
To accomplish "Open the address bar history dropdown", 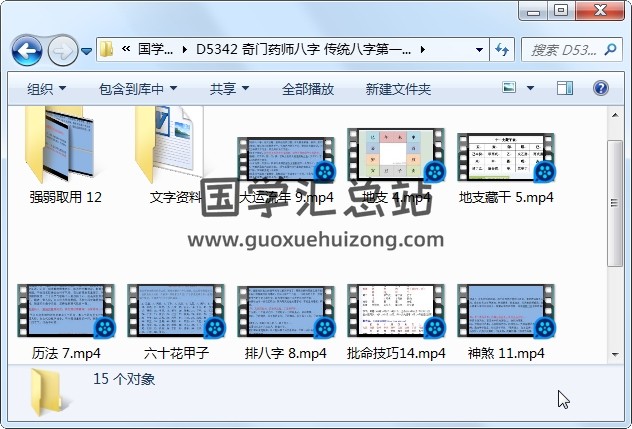I will coord(479,50).
